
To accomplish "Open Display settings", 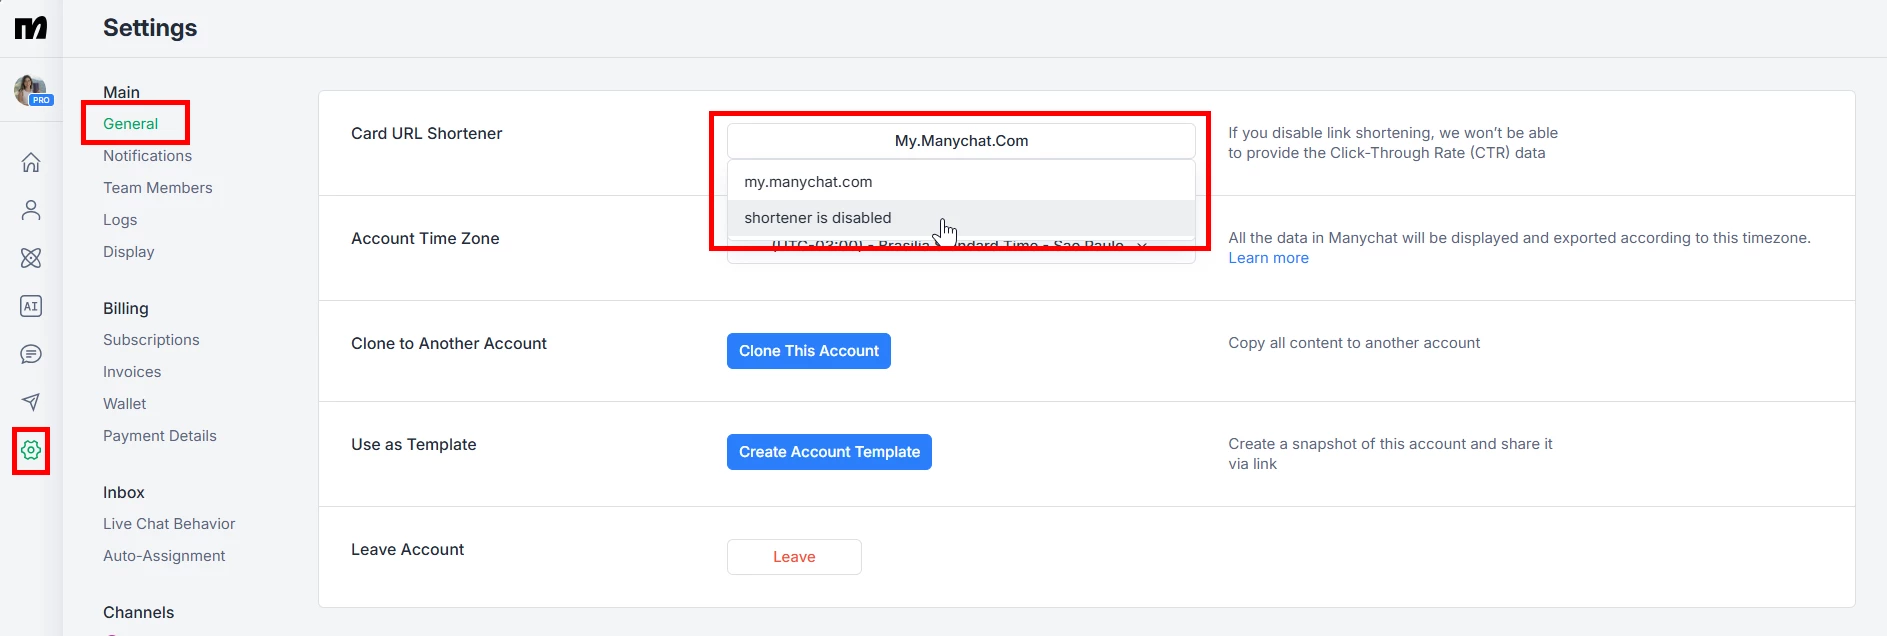I will pyautogui.click(x=128, y=252).
